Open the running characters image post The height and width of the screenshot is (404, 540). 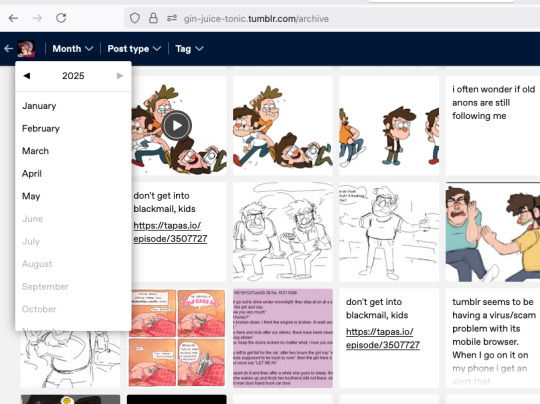[x=283, y=126]
